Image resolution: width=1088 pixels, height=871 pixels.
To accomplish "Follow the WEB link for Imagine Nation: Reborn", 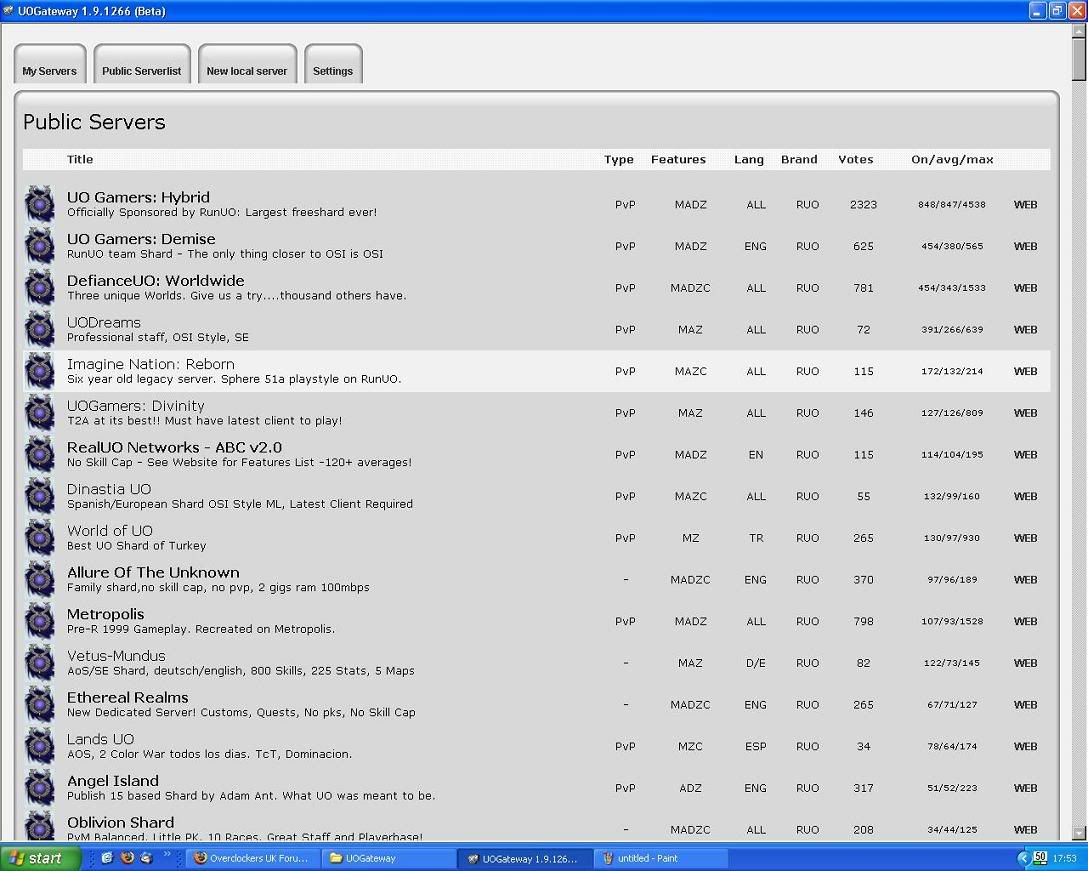I will click(1026, 371).
